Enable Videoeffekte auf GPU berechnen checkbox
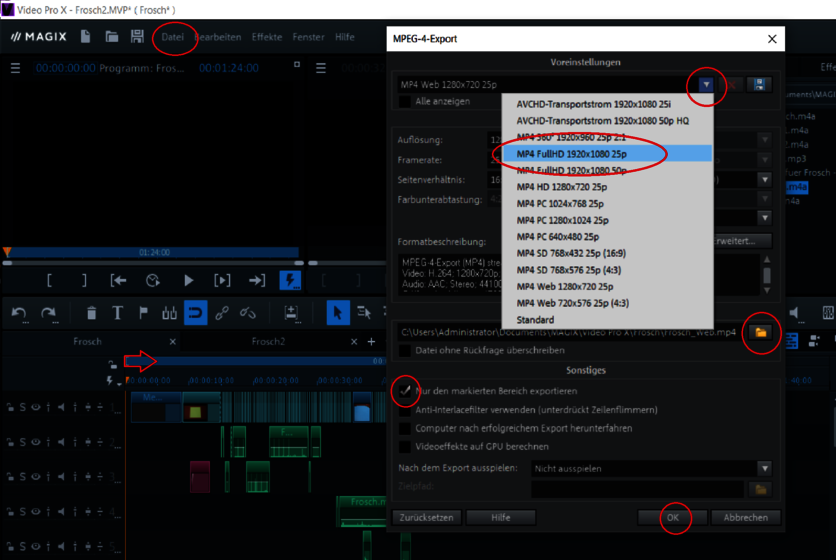 (405, 446)
